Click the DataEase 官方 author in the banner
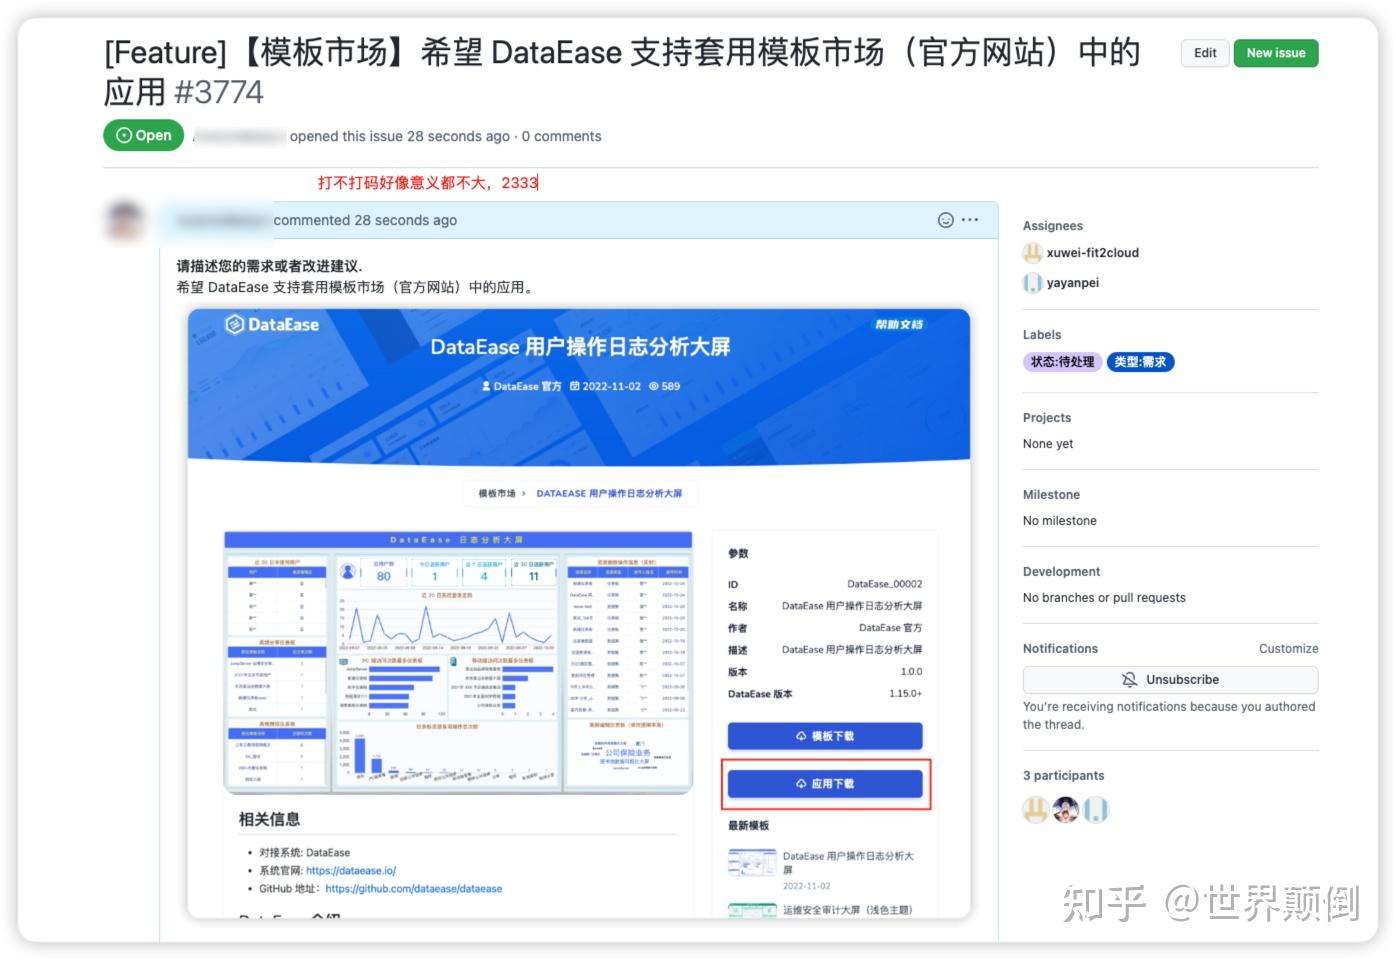This screenshot has height=960, width=1396. pyautogui.click(x=522, y=386)
